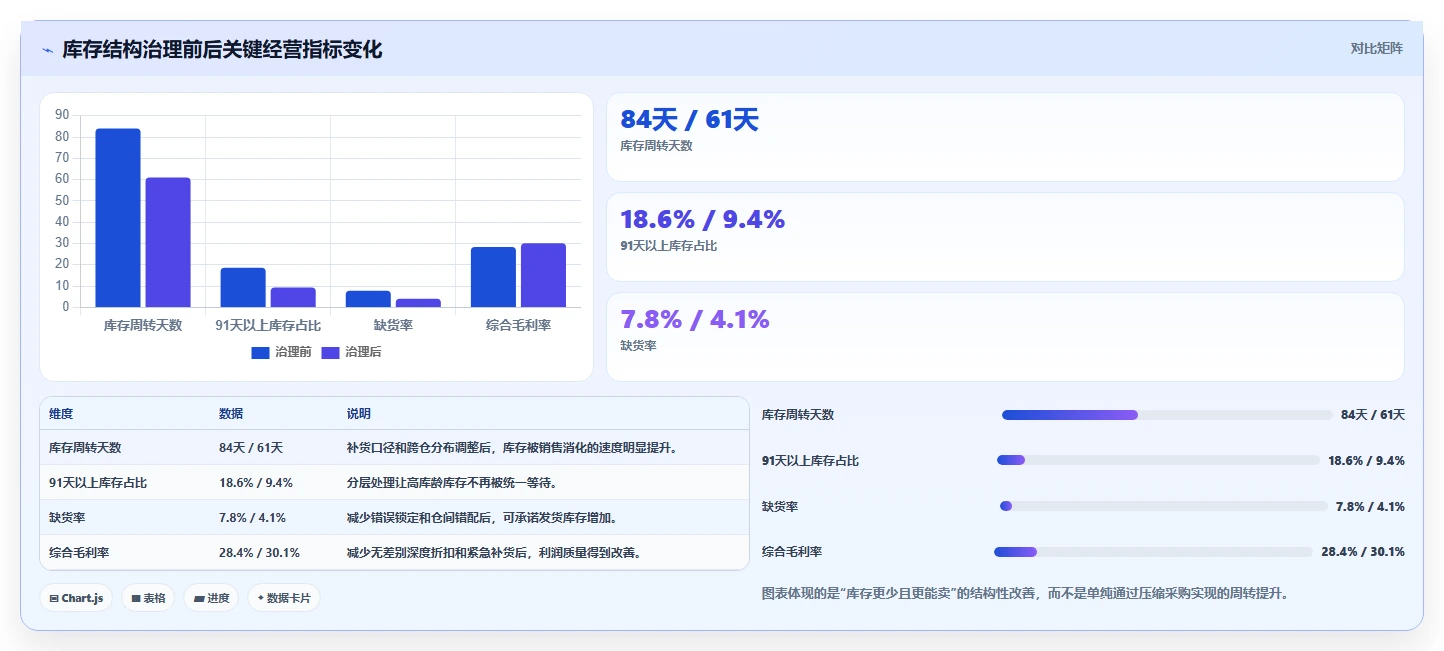Image resolution: width=1444 pixels, height=651 pixels.
Task: Click the 治理后 bar for 缺货率
Action: tap(418, 303)
